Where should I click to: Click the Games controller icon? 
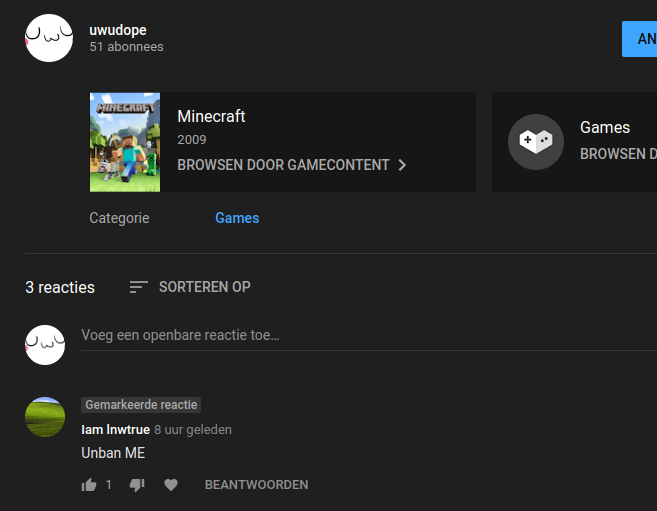pos(536,142)
